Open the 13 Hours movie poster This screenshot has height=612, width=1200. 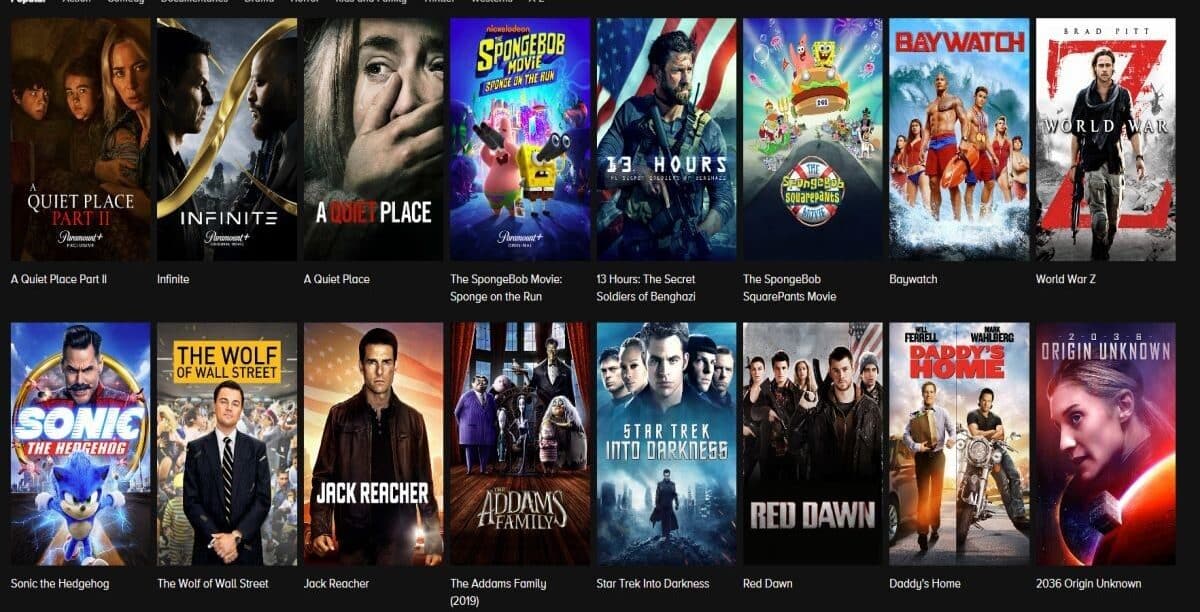[x=666, y=139]
